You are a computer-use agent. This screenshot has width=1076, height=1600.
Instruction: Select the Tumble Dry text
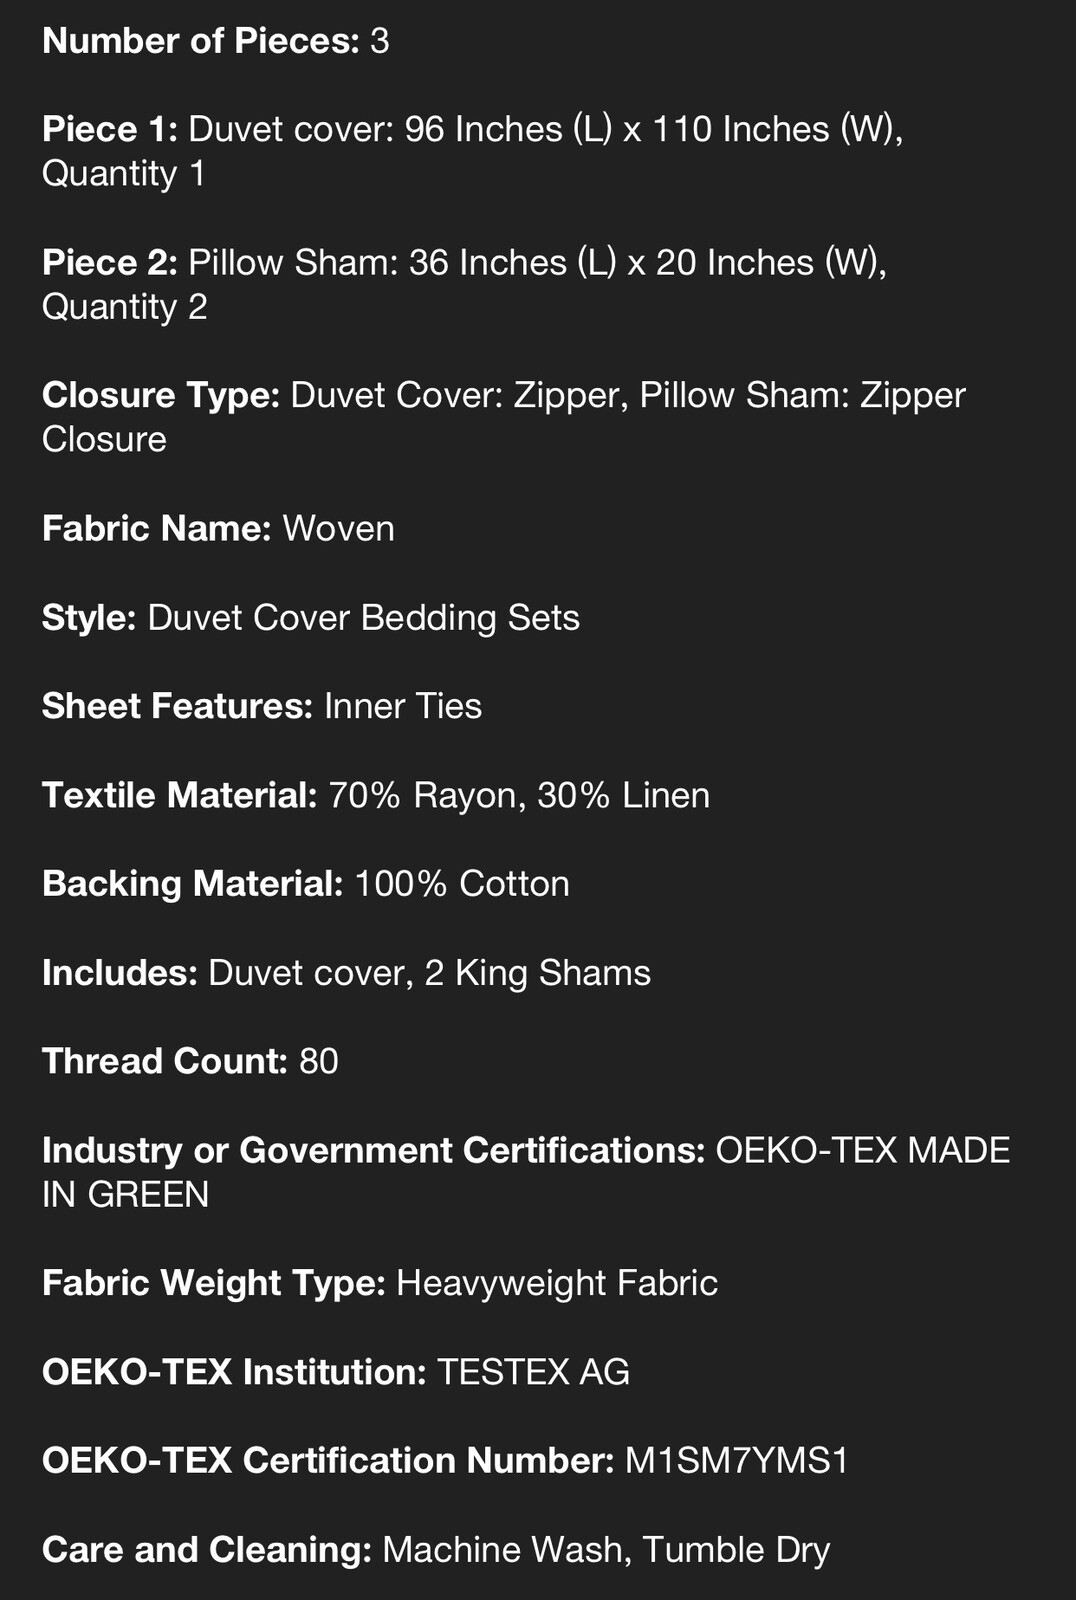tap(736, 1550)
